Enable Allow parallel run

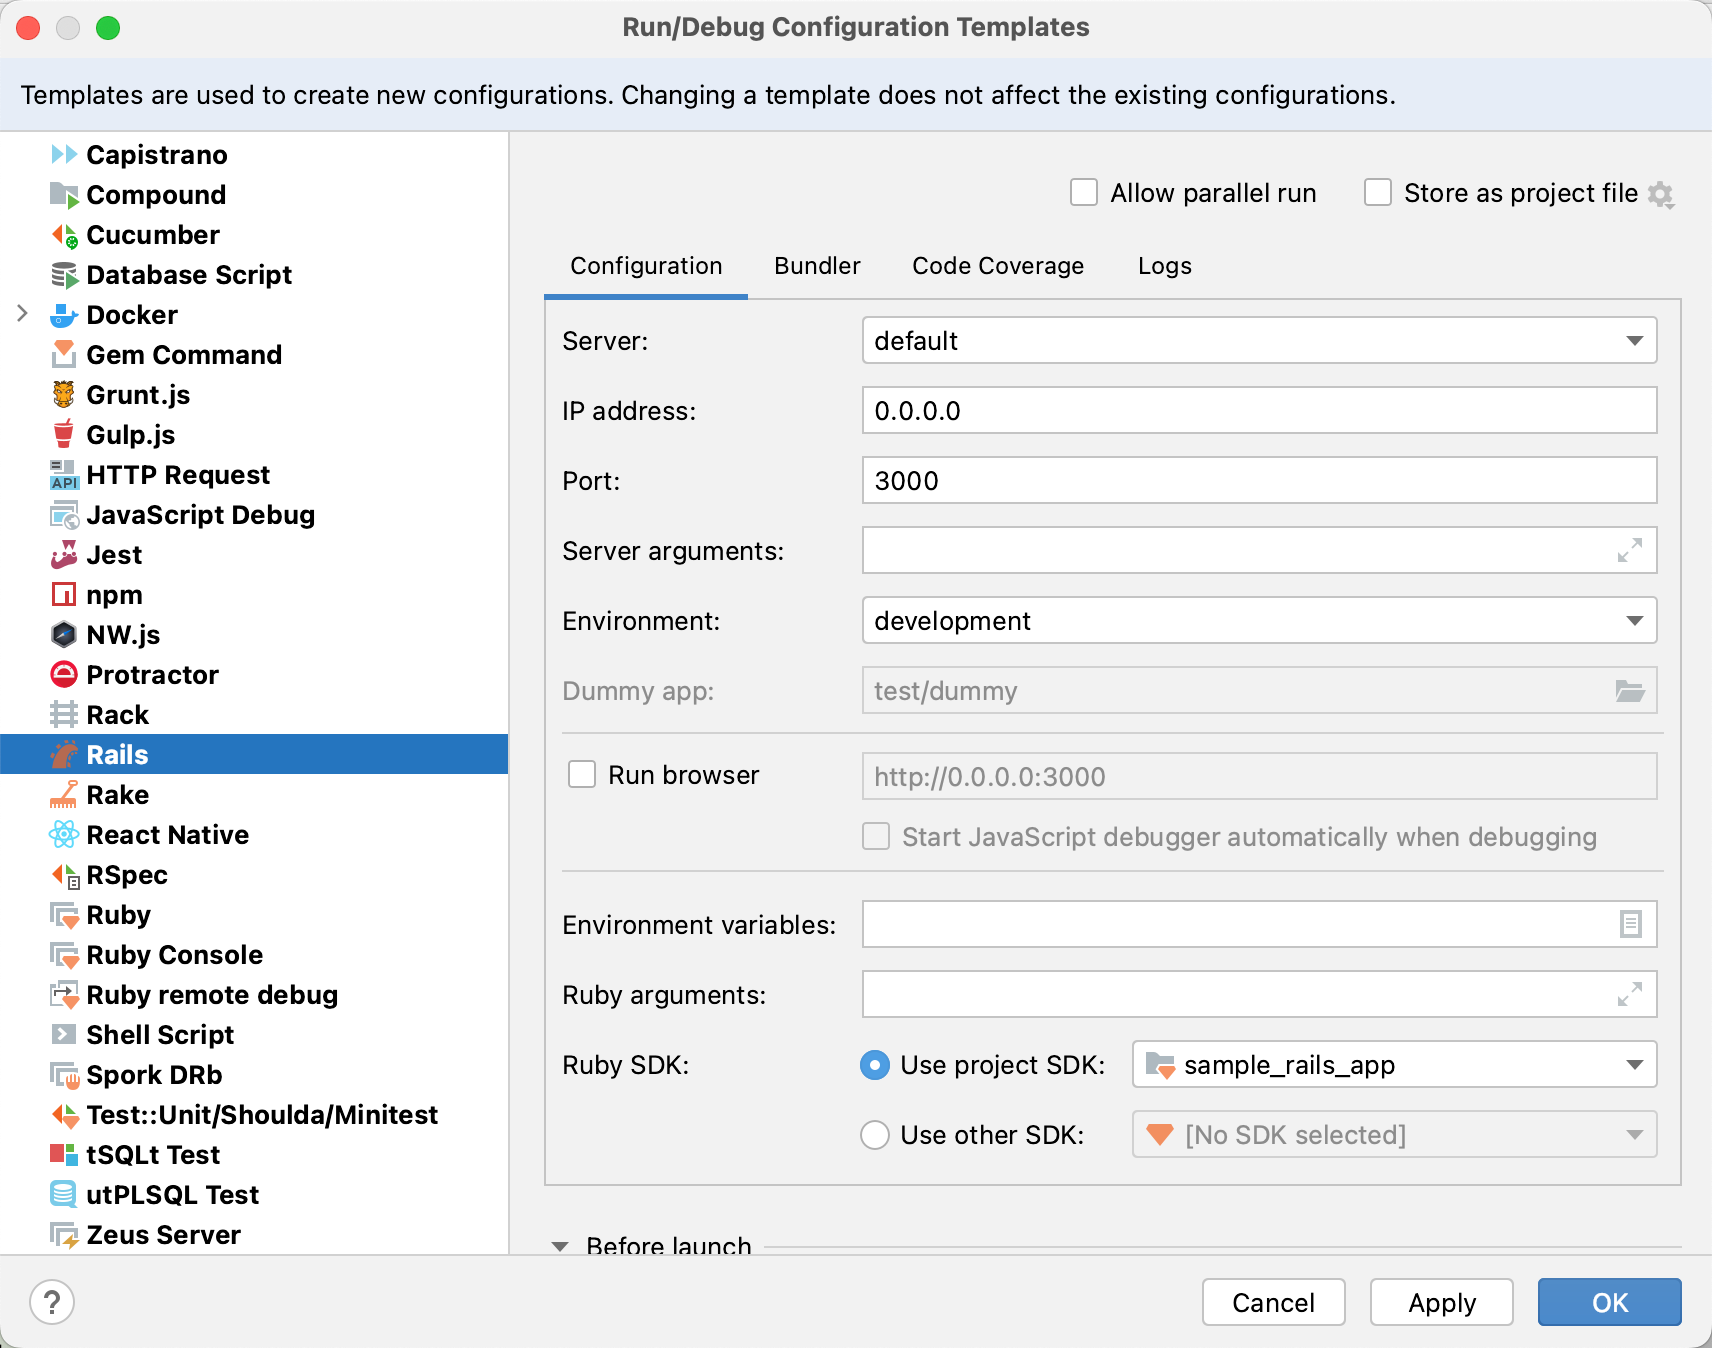1084,192
